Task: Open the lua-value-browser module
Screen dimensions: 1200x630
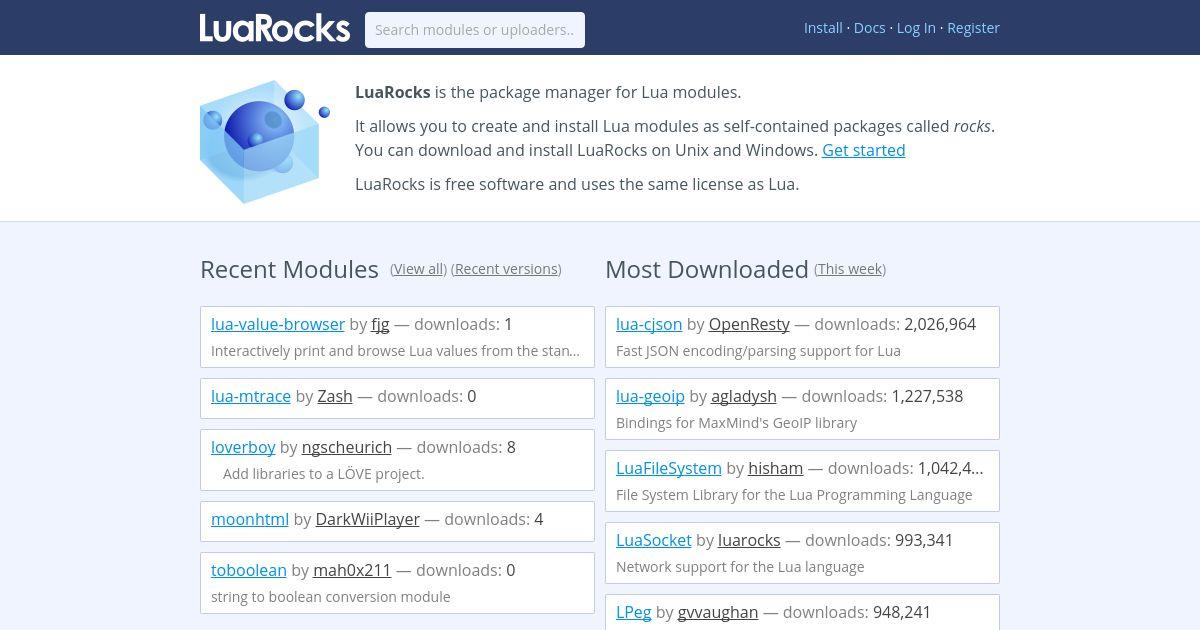Action: (x=278, y=324)
